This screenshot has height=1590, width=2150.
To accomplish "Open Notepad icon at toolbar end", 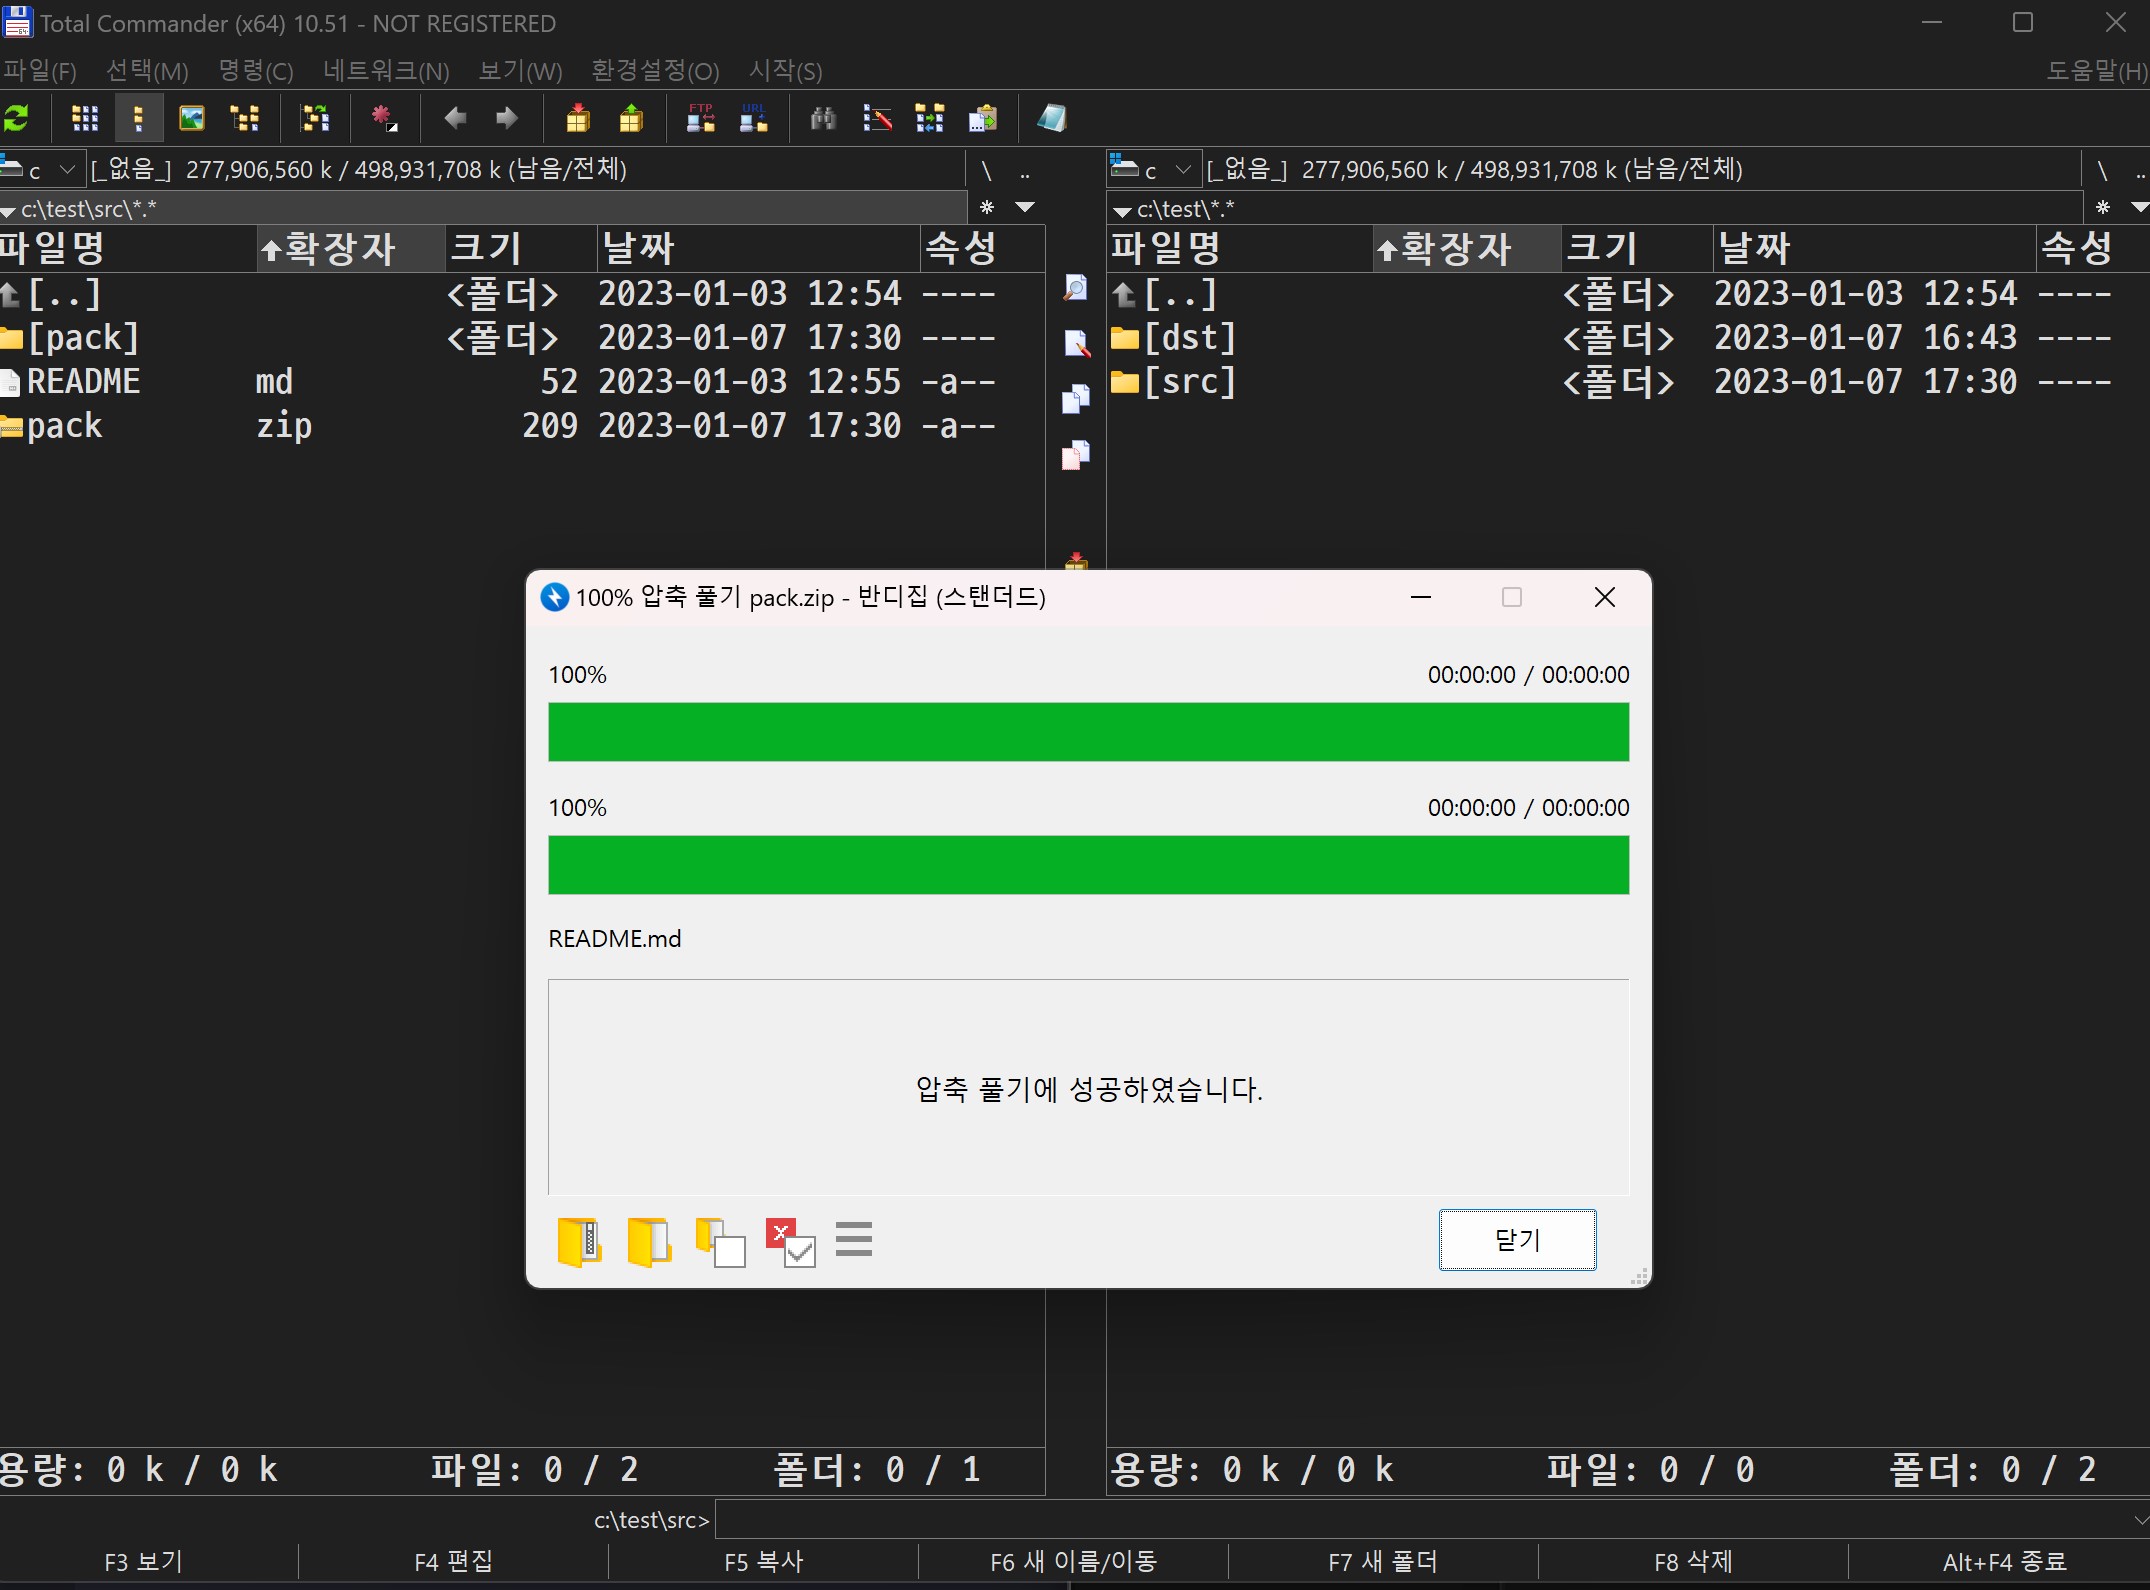I will click(x=1051, y=119).
